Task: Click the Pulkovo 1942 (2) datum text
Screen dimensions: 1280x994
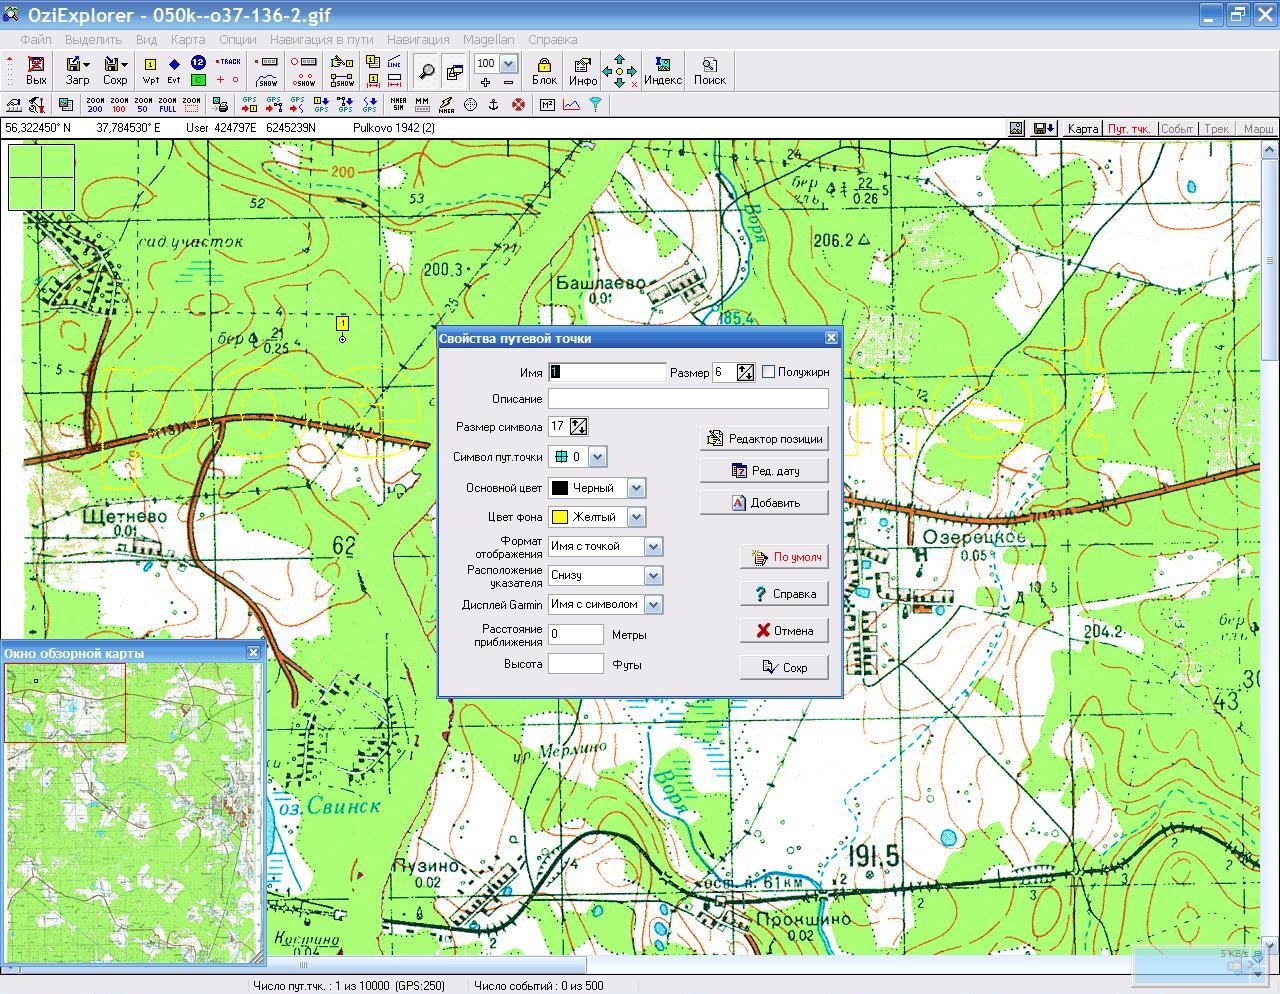Action: (394, 128)
